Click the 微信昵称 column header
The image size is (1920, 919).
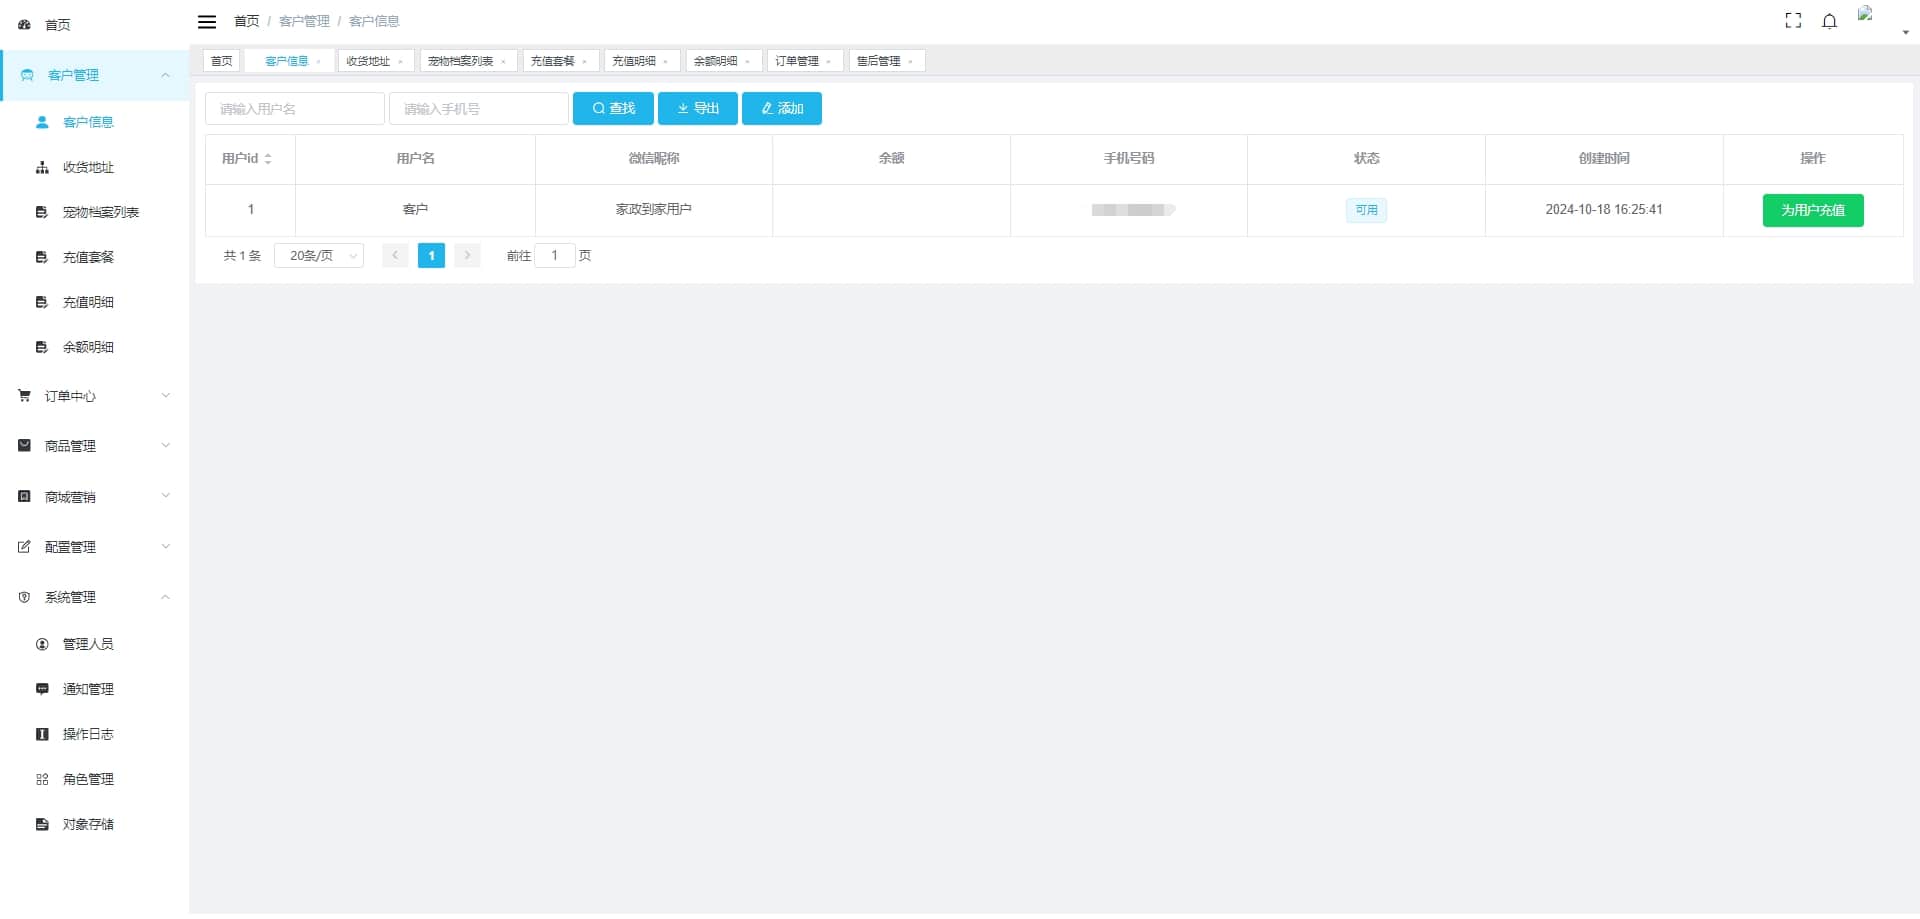click(x=654, y=159)
